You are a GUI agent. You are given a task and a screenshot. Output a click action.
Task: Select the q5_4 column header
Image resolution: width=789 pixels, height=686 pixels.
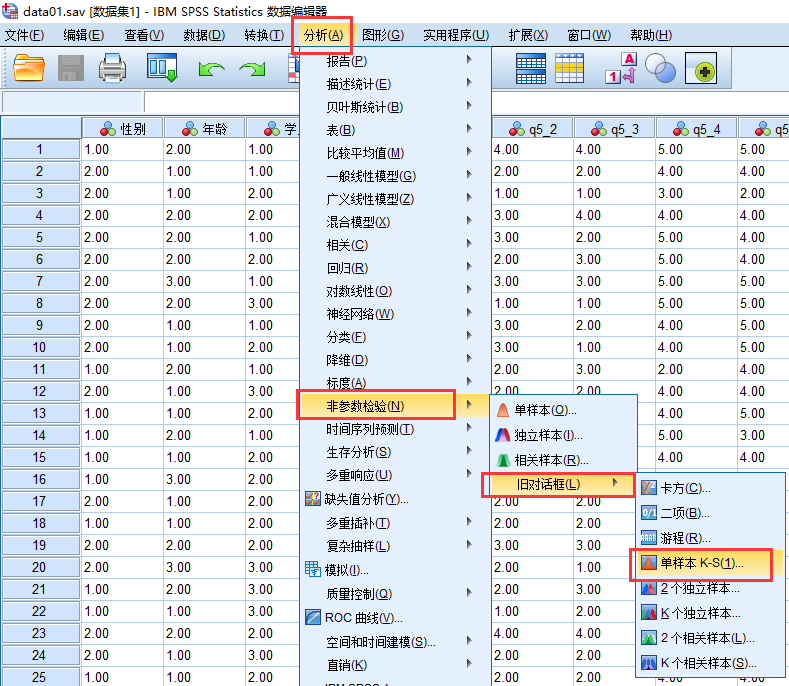tap(696, 129)
